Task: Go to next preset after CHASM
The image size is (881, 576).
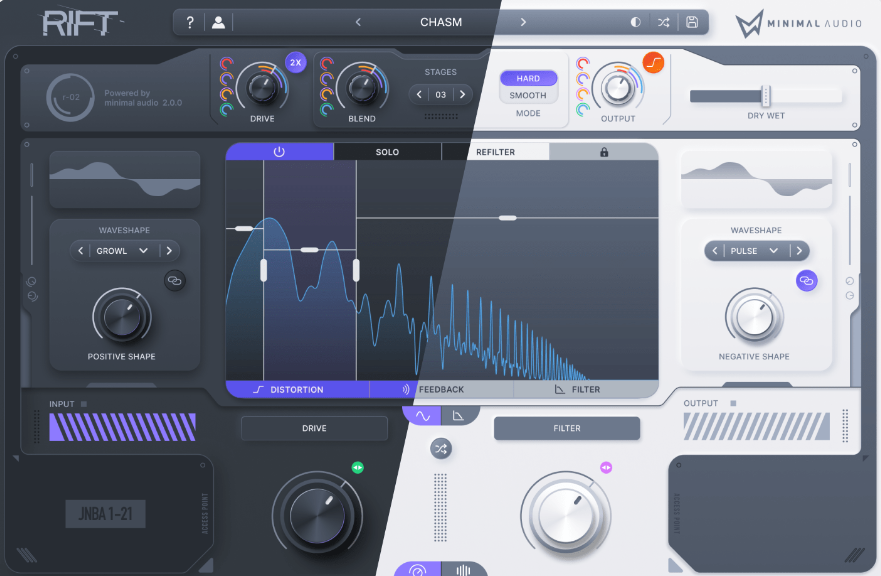Action: (523, 22)
